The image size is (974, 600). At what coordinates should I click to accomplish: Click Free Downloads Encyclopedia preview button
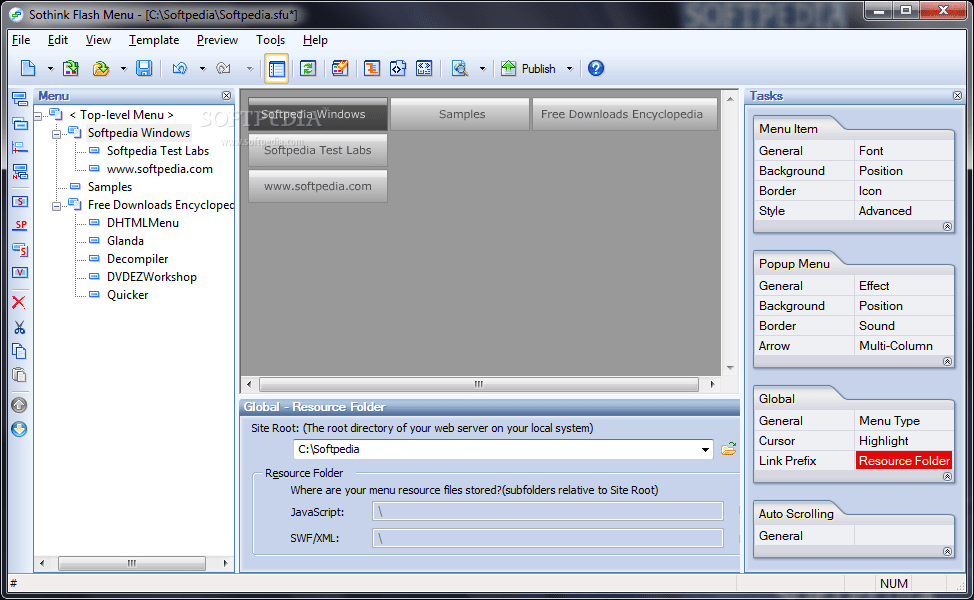[625, 114]
